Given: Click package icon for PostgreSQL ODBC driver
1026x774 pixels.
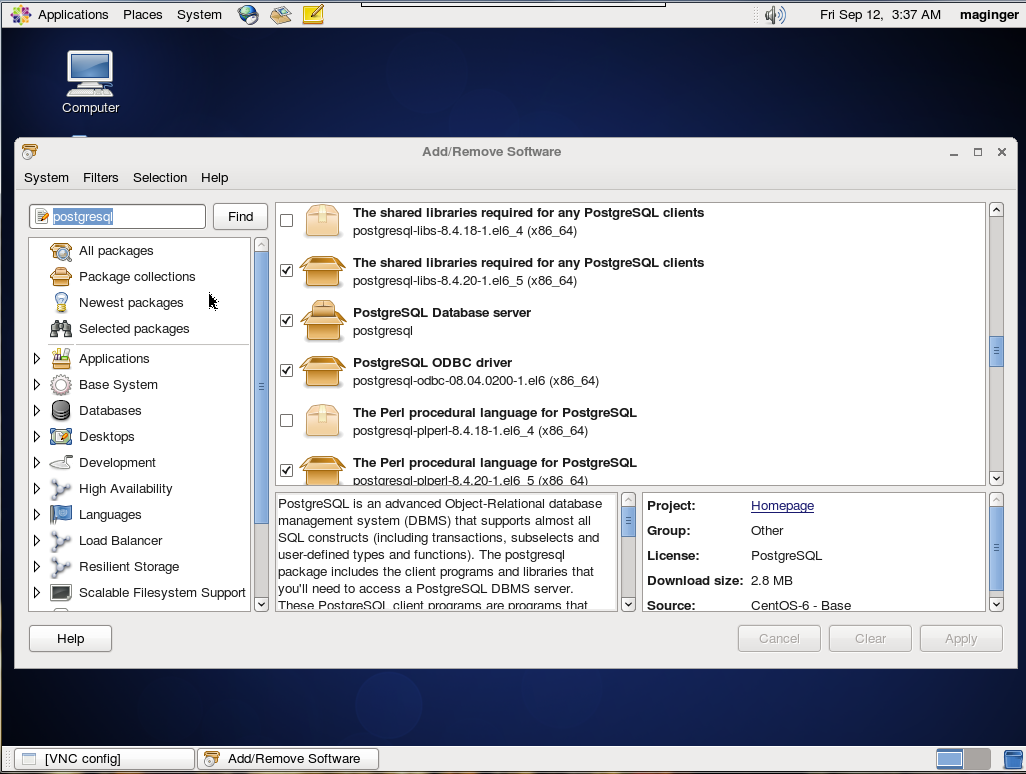Looking at the screenshot, I should point(322,371).
